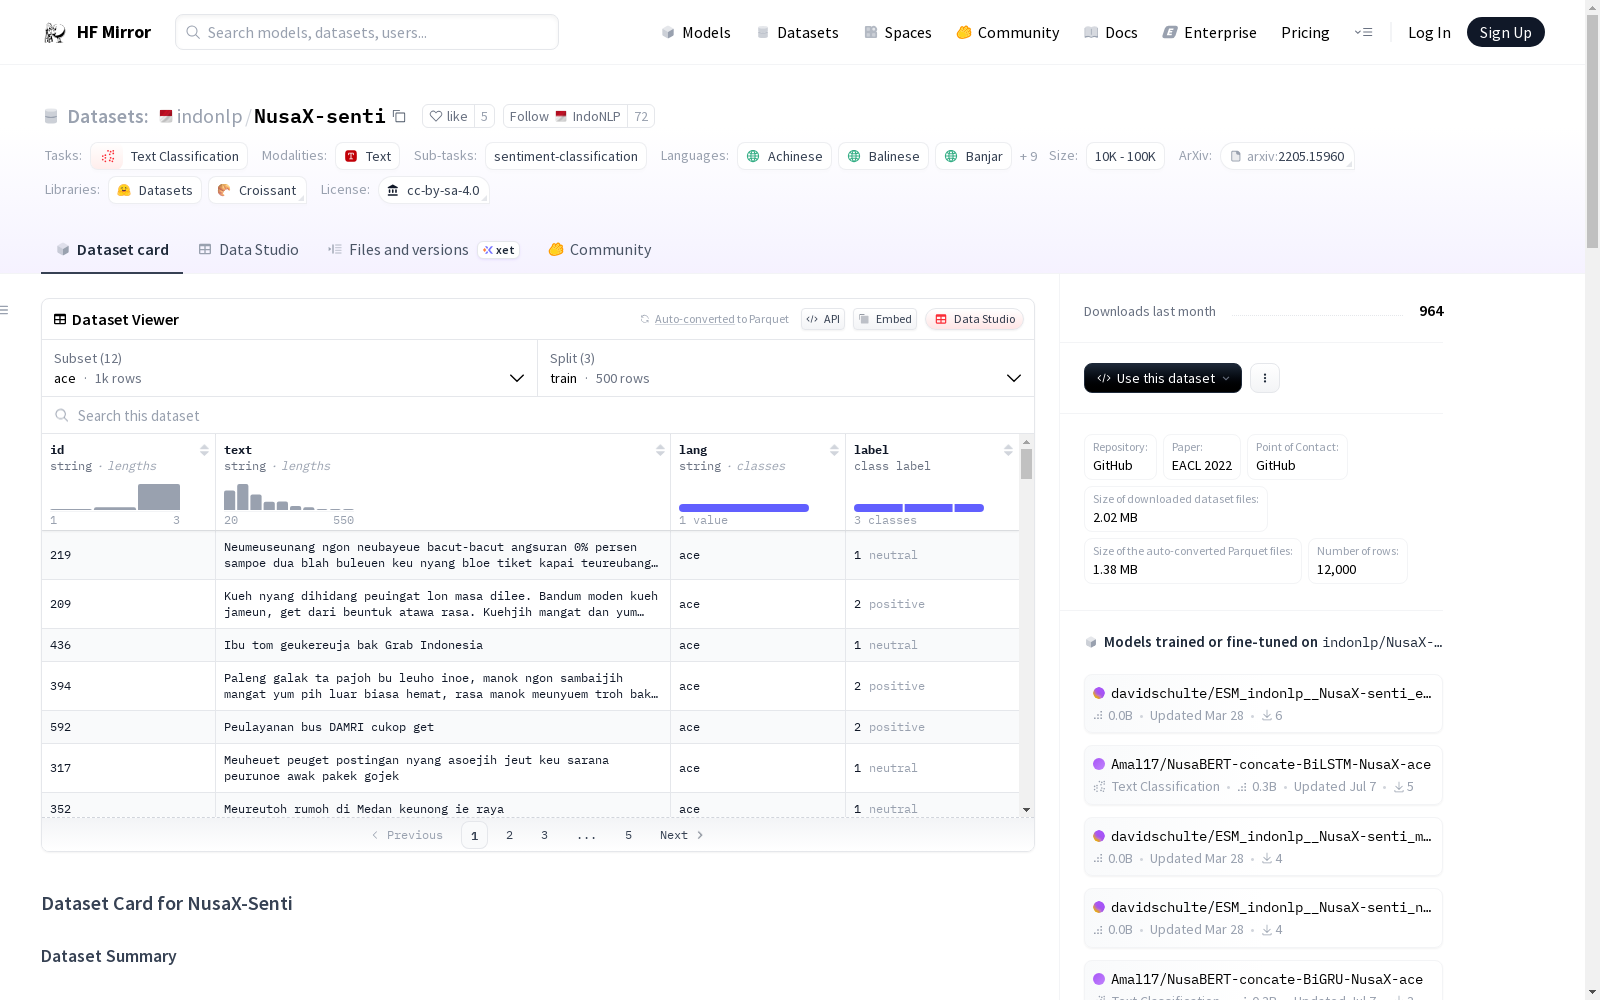Select row with id 436

pos(530,645)
